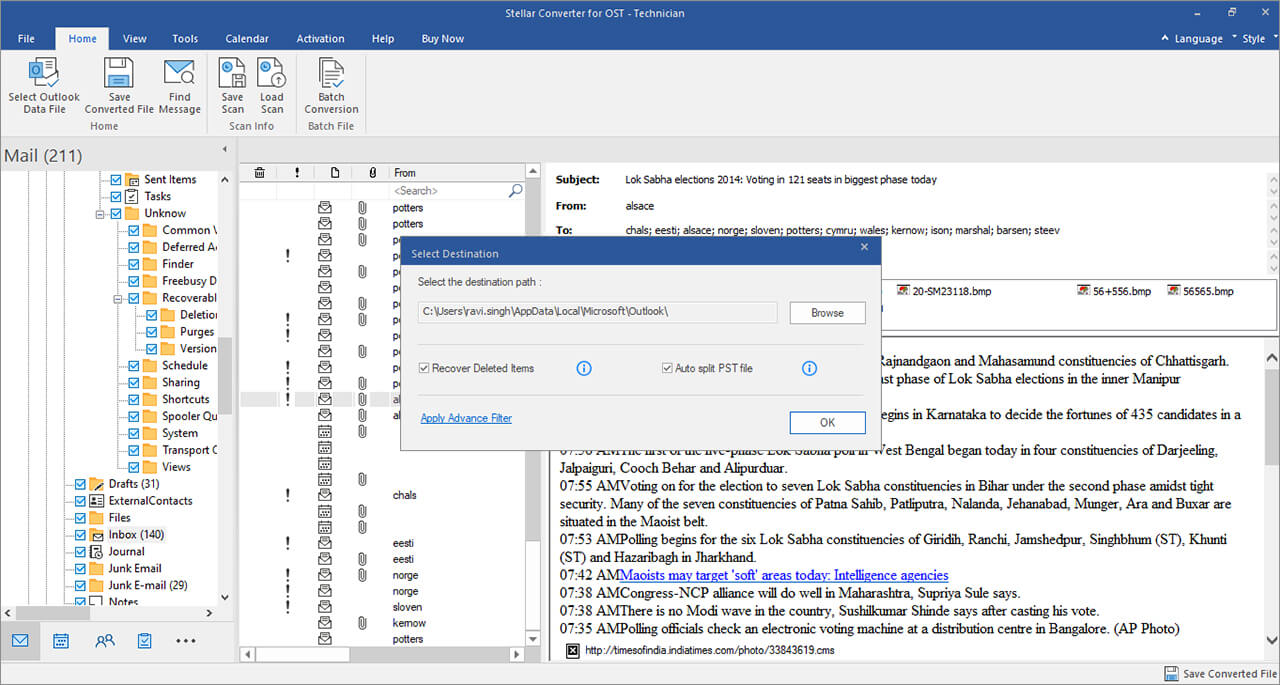Toggle the Inbox (140) checkbox

[x=81, y=535]
